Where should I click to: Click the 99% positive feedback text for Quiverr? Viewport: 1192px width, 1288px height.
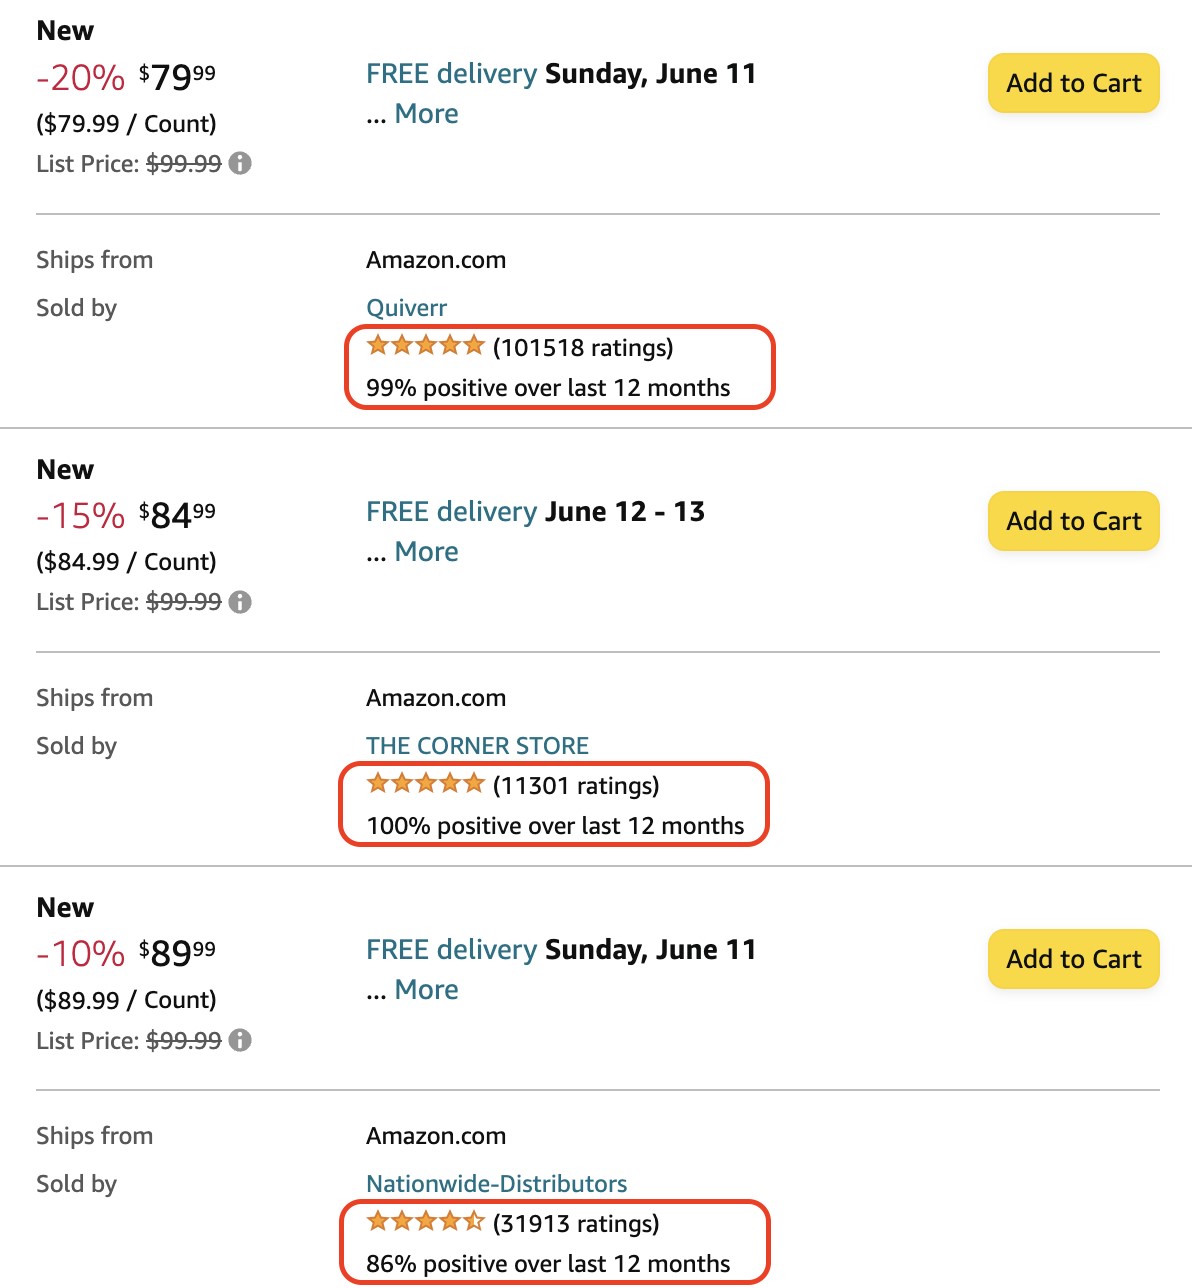[x=548, y=387]
